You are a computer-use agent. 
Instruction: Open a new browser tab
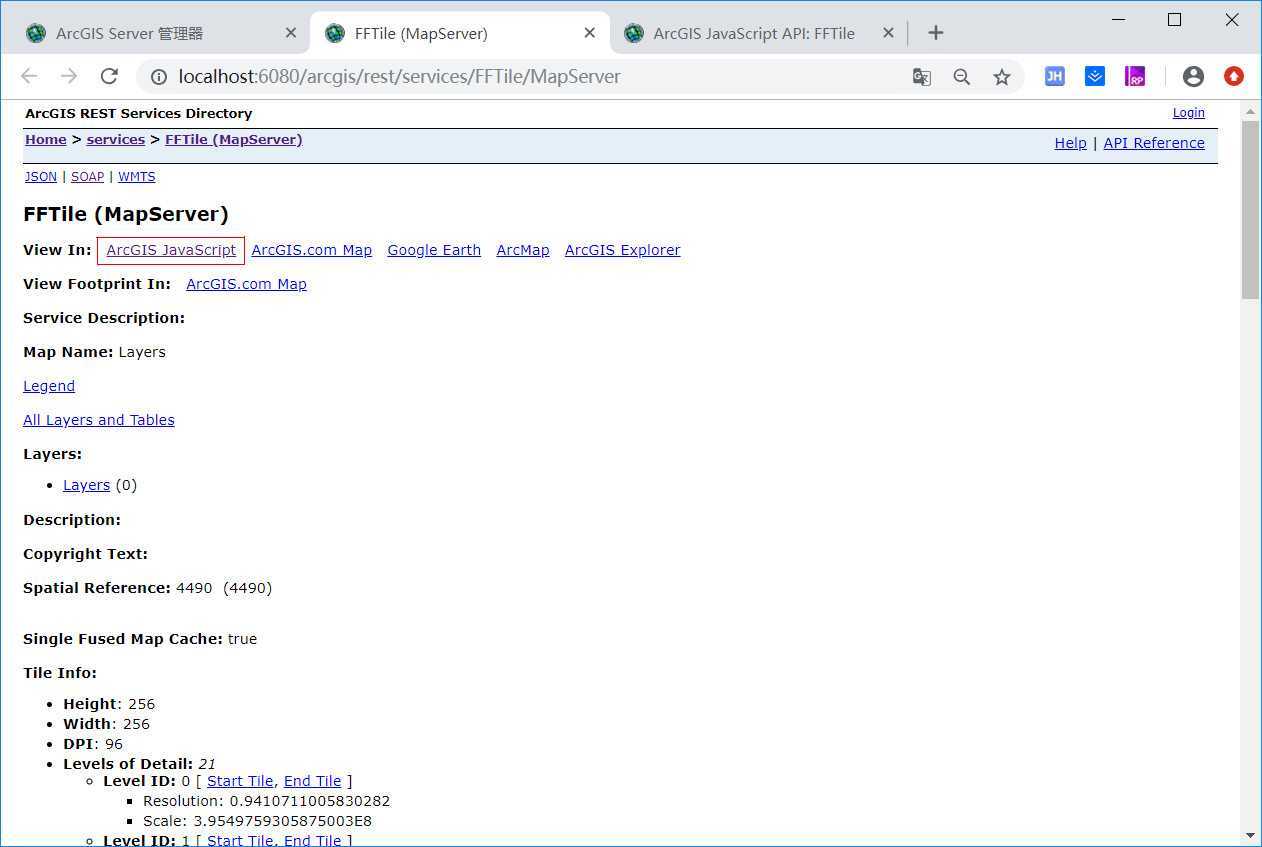click(x=936, y=33)
